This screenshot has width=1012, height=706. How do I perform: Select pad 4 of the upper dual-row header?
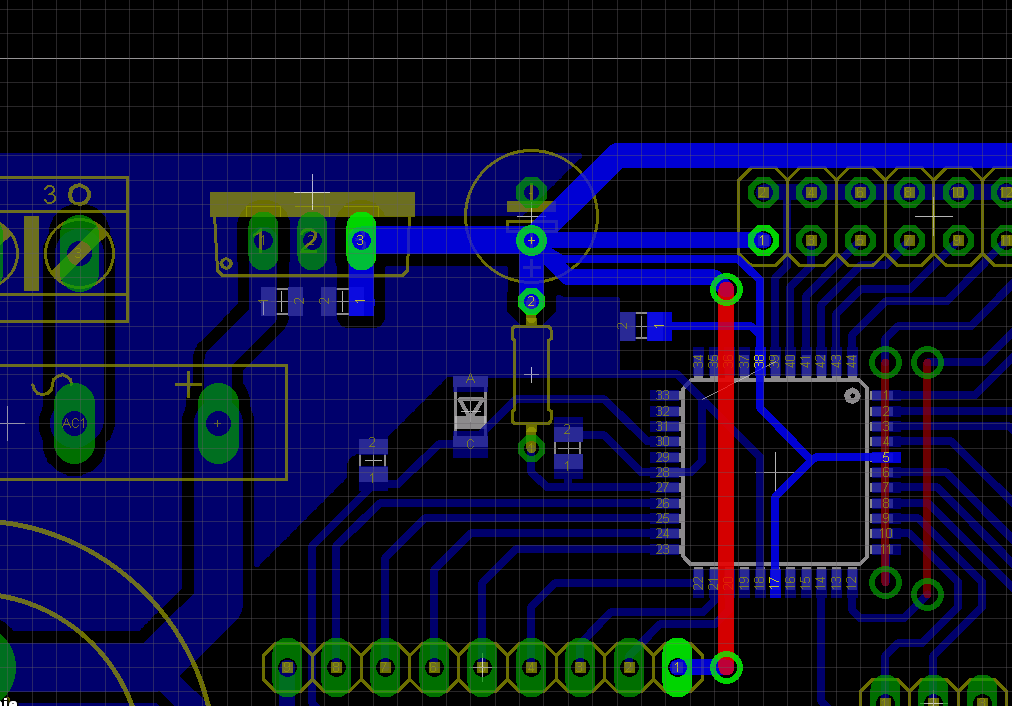(811, 192)
